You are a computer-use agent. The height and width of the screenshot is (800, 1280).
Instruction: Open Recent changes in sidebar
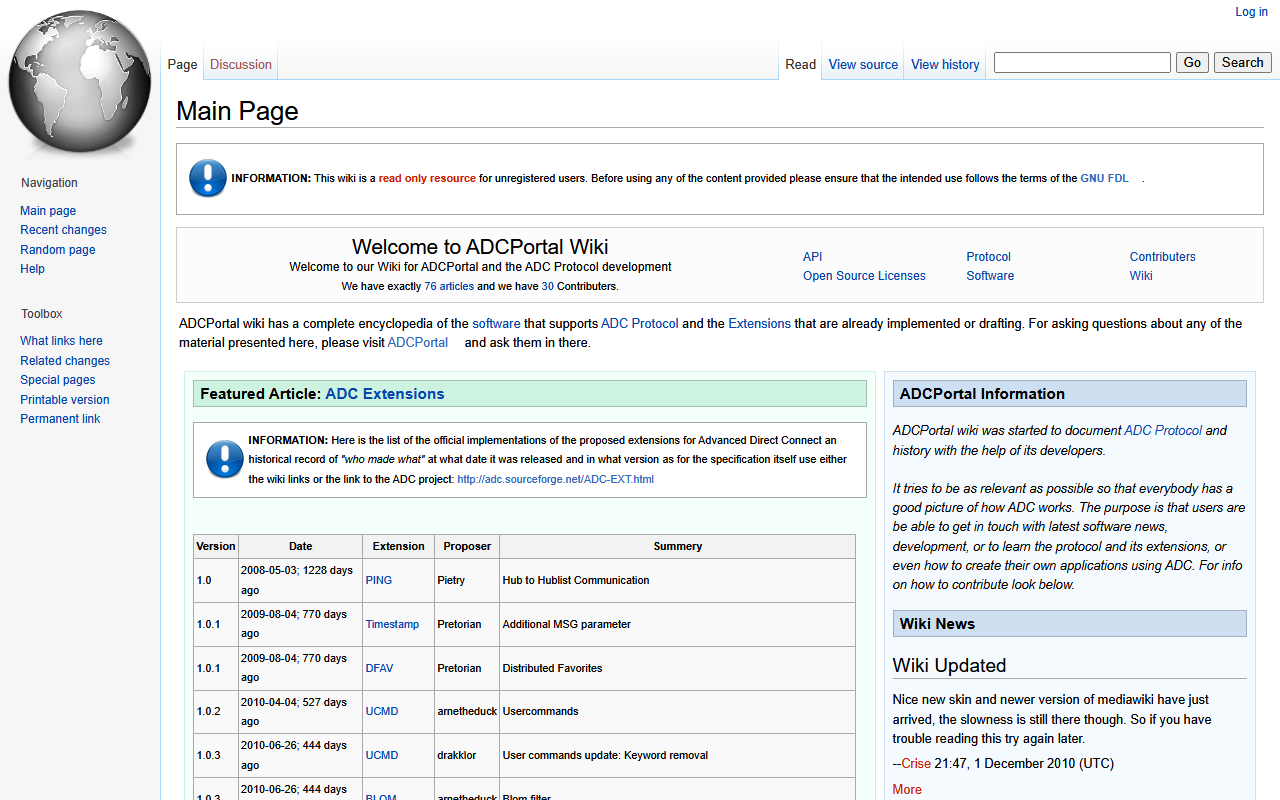click(63, 230)
